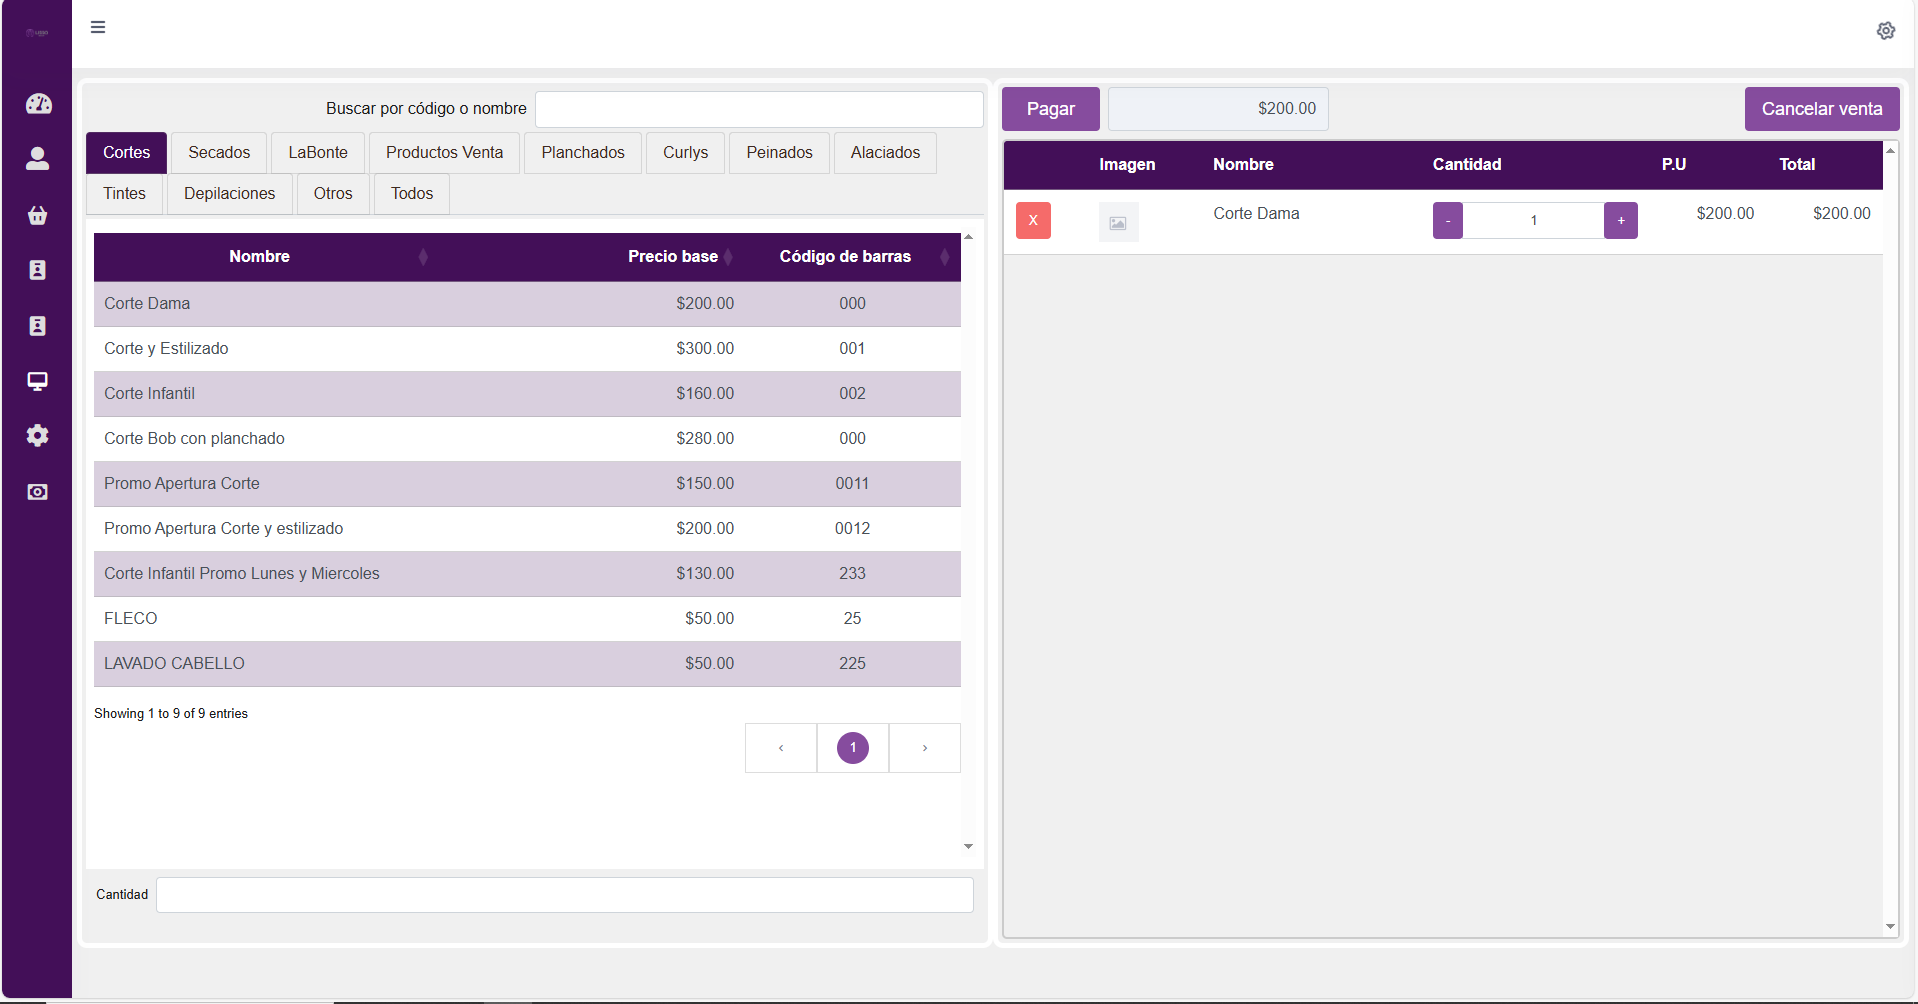This screenshot has height=1004, width=1918.
Task: Increase Corte Dama quantity with plus button
Action: coord(1620,220)
